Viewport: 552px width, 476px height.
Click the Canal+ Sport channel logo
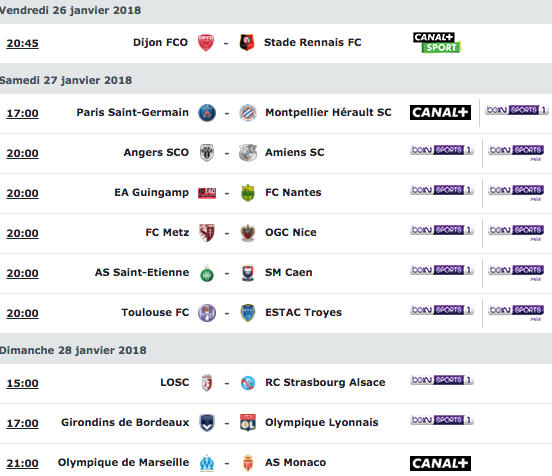tap(437, 43)
